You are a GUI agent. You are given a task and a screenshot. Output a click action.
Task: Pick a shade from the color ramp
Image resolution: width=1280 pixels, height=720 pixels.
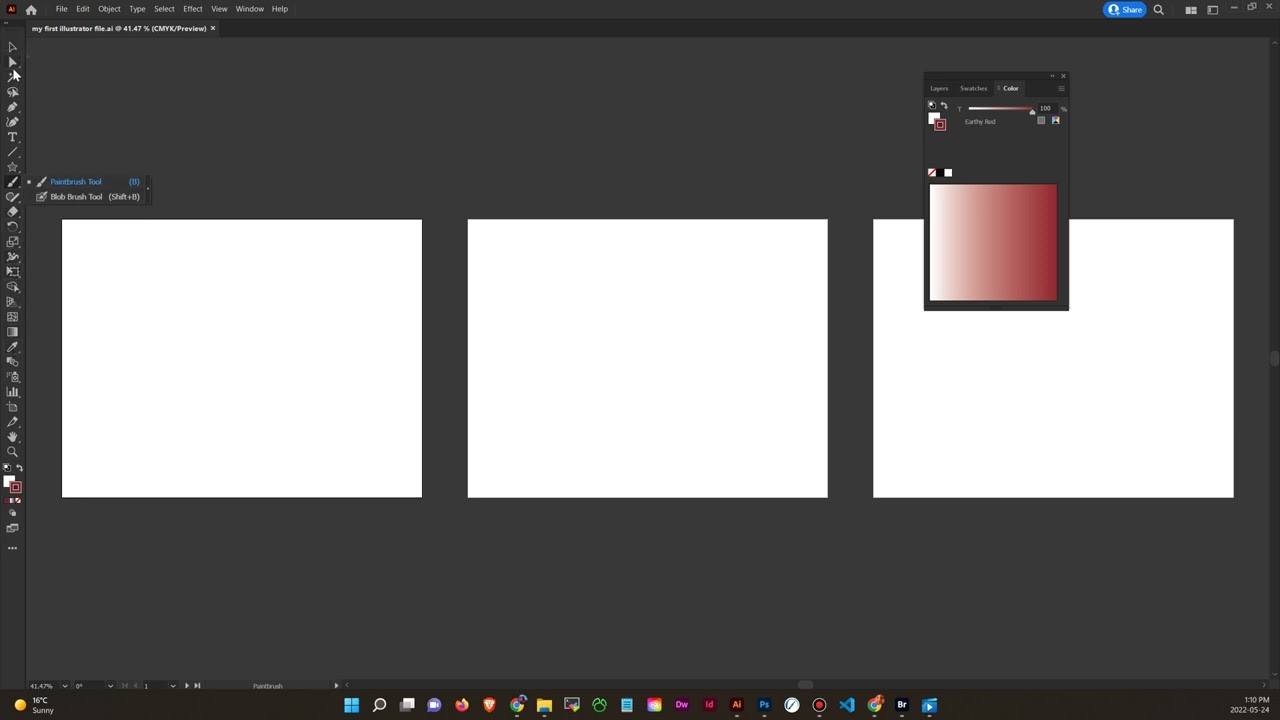993,242
